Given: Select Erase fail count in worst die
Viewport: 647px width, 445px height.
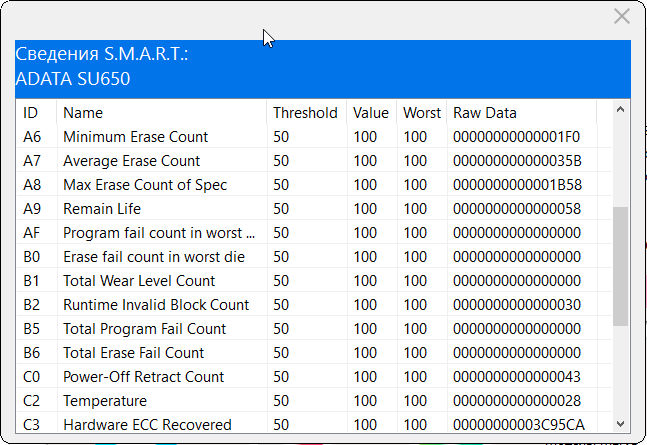Looking at the screenshot, I should pyautogui.click(x=314, y=257).
